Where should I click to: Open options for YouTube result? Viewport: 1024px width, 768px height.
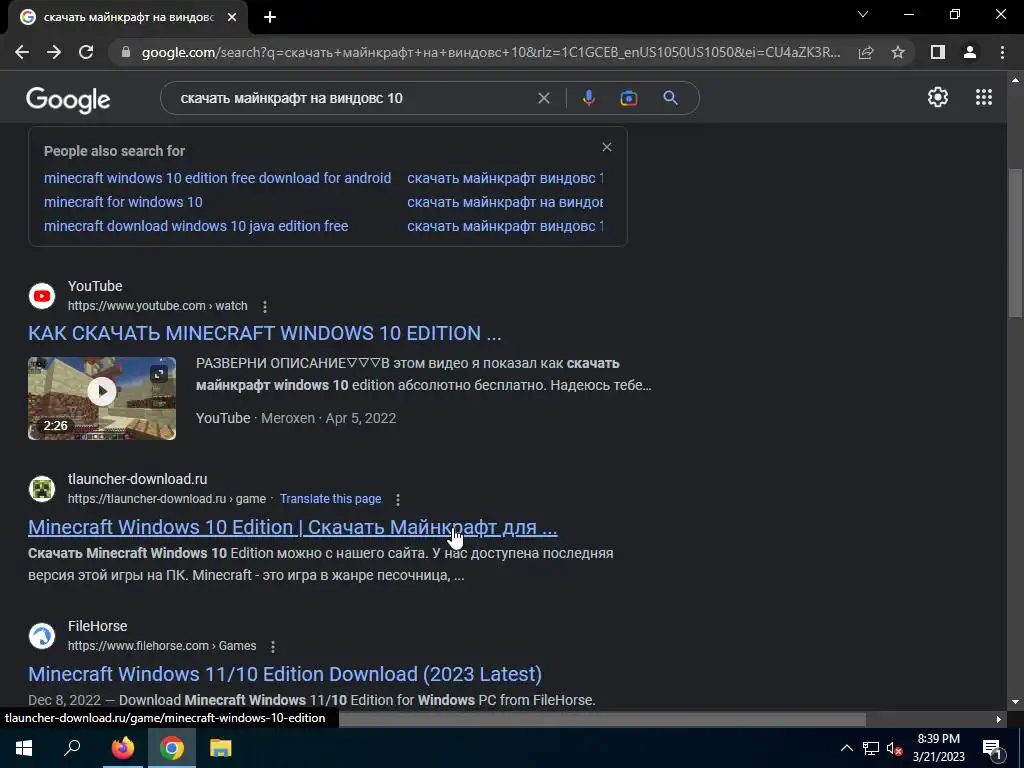(264, 306)
